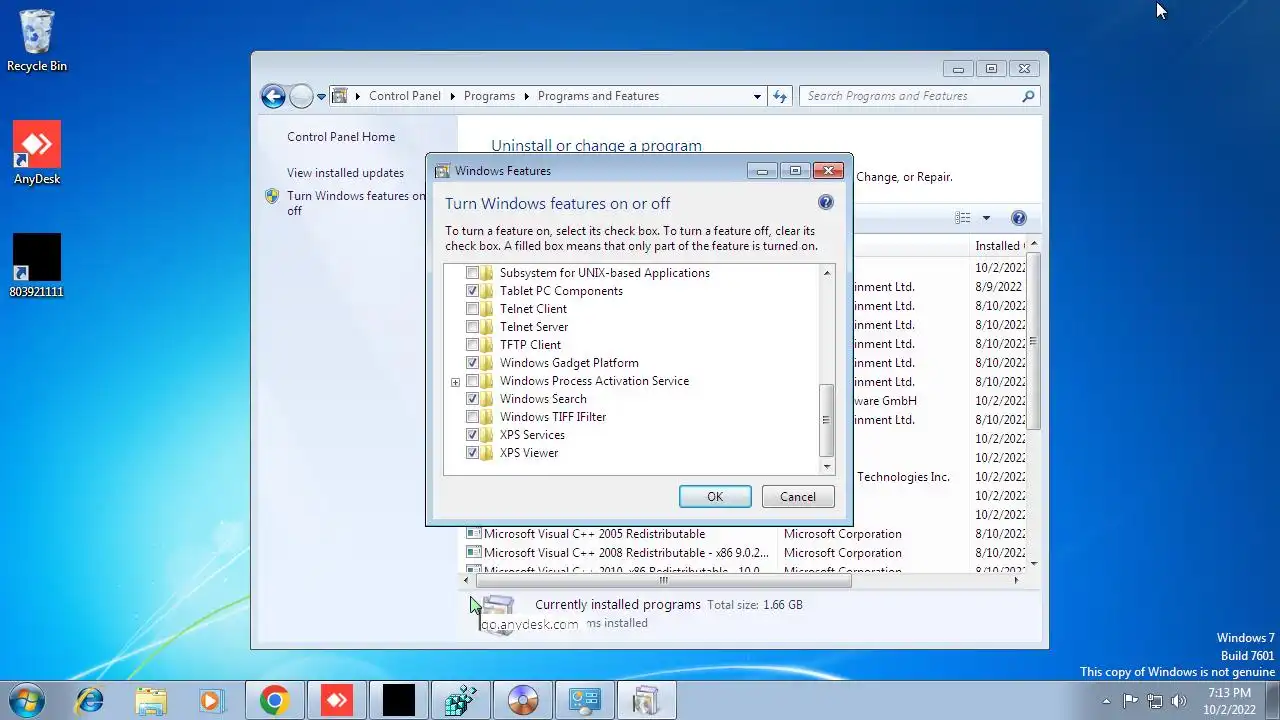Expand the arrow after Programs breadcrumb
The height and width of the screenshot is (720, 1280).
[x=526, y=96]
